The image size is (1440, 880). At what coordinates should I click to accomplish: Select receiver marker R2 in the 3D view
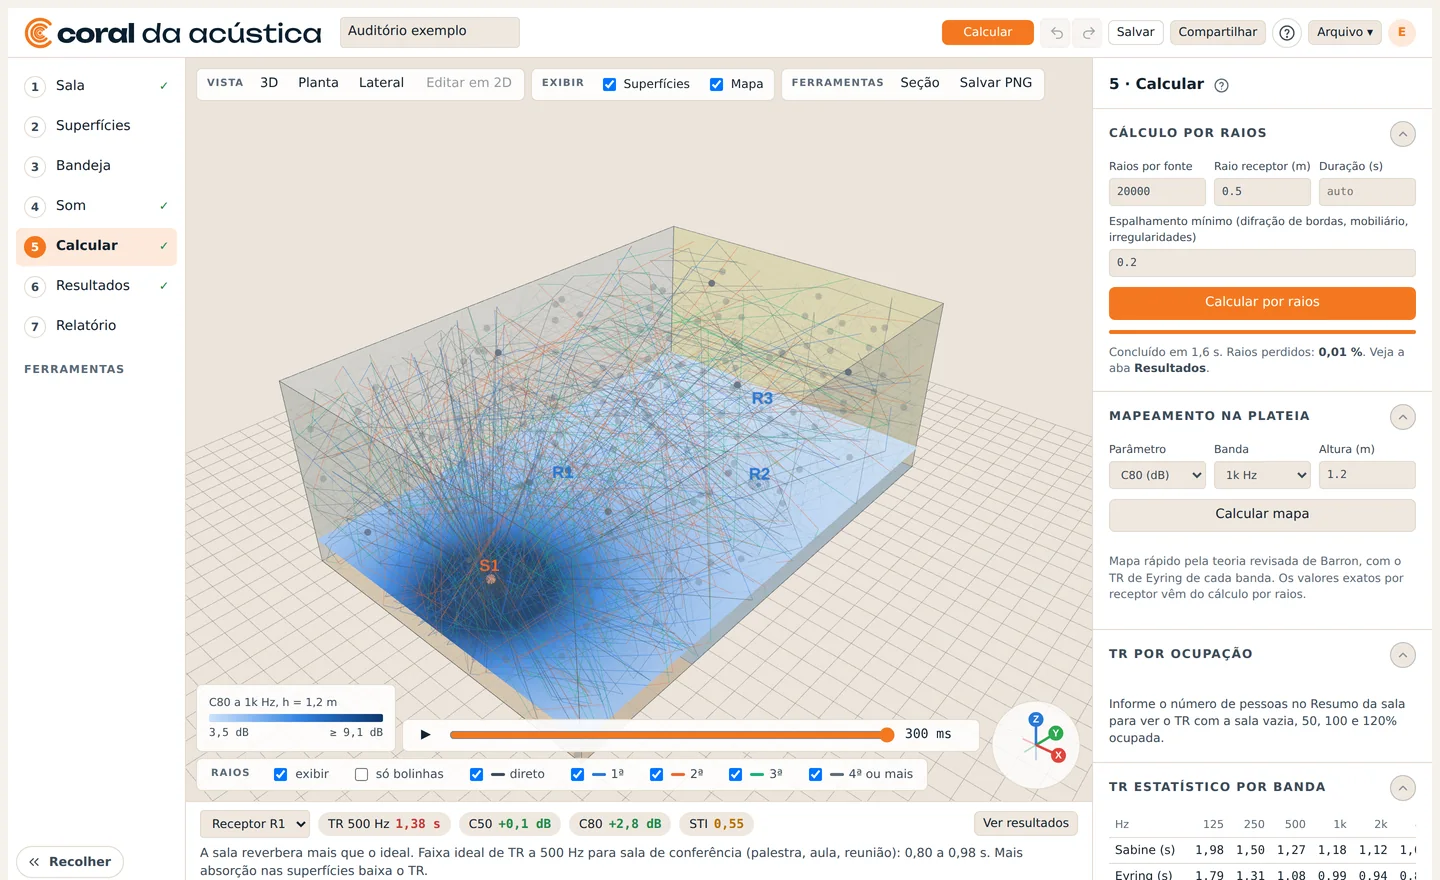pyautogui.click(x=759, y=474)
